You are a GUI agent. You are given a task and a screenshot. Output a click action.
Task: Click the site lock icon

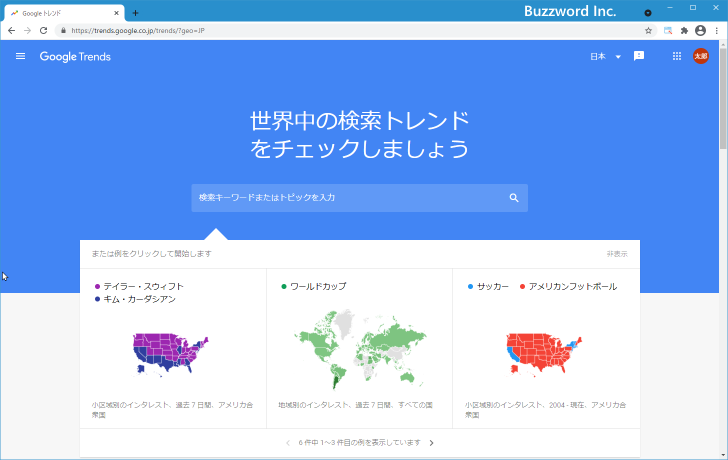64,31
